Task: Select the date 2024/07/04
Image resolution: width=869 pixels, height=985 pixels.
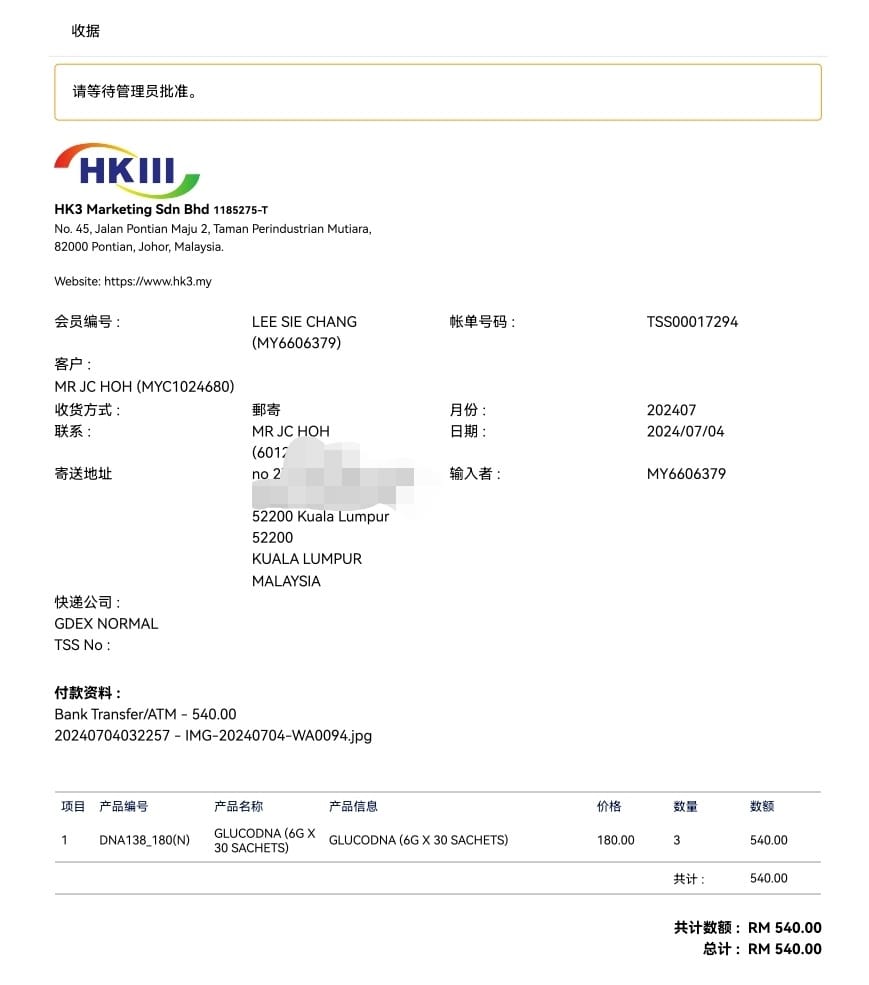Action: point(685,432)
